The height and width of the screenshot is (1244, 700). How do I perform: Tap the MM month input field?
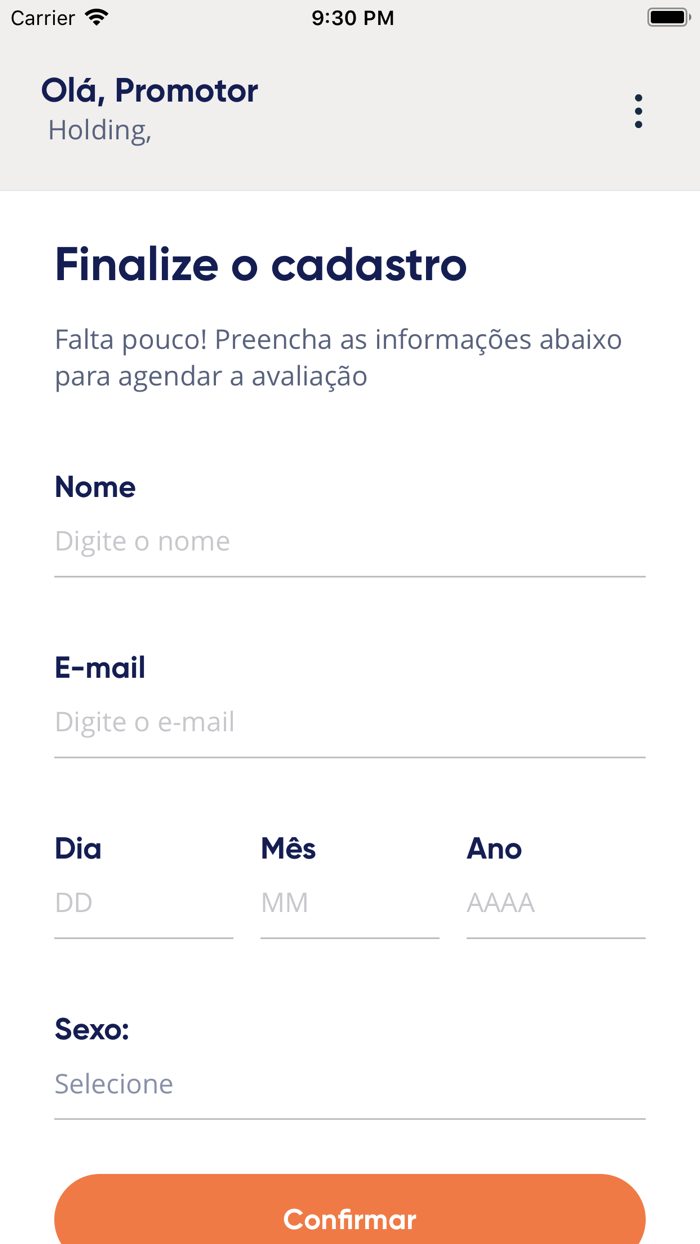349,902
